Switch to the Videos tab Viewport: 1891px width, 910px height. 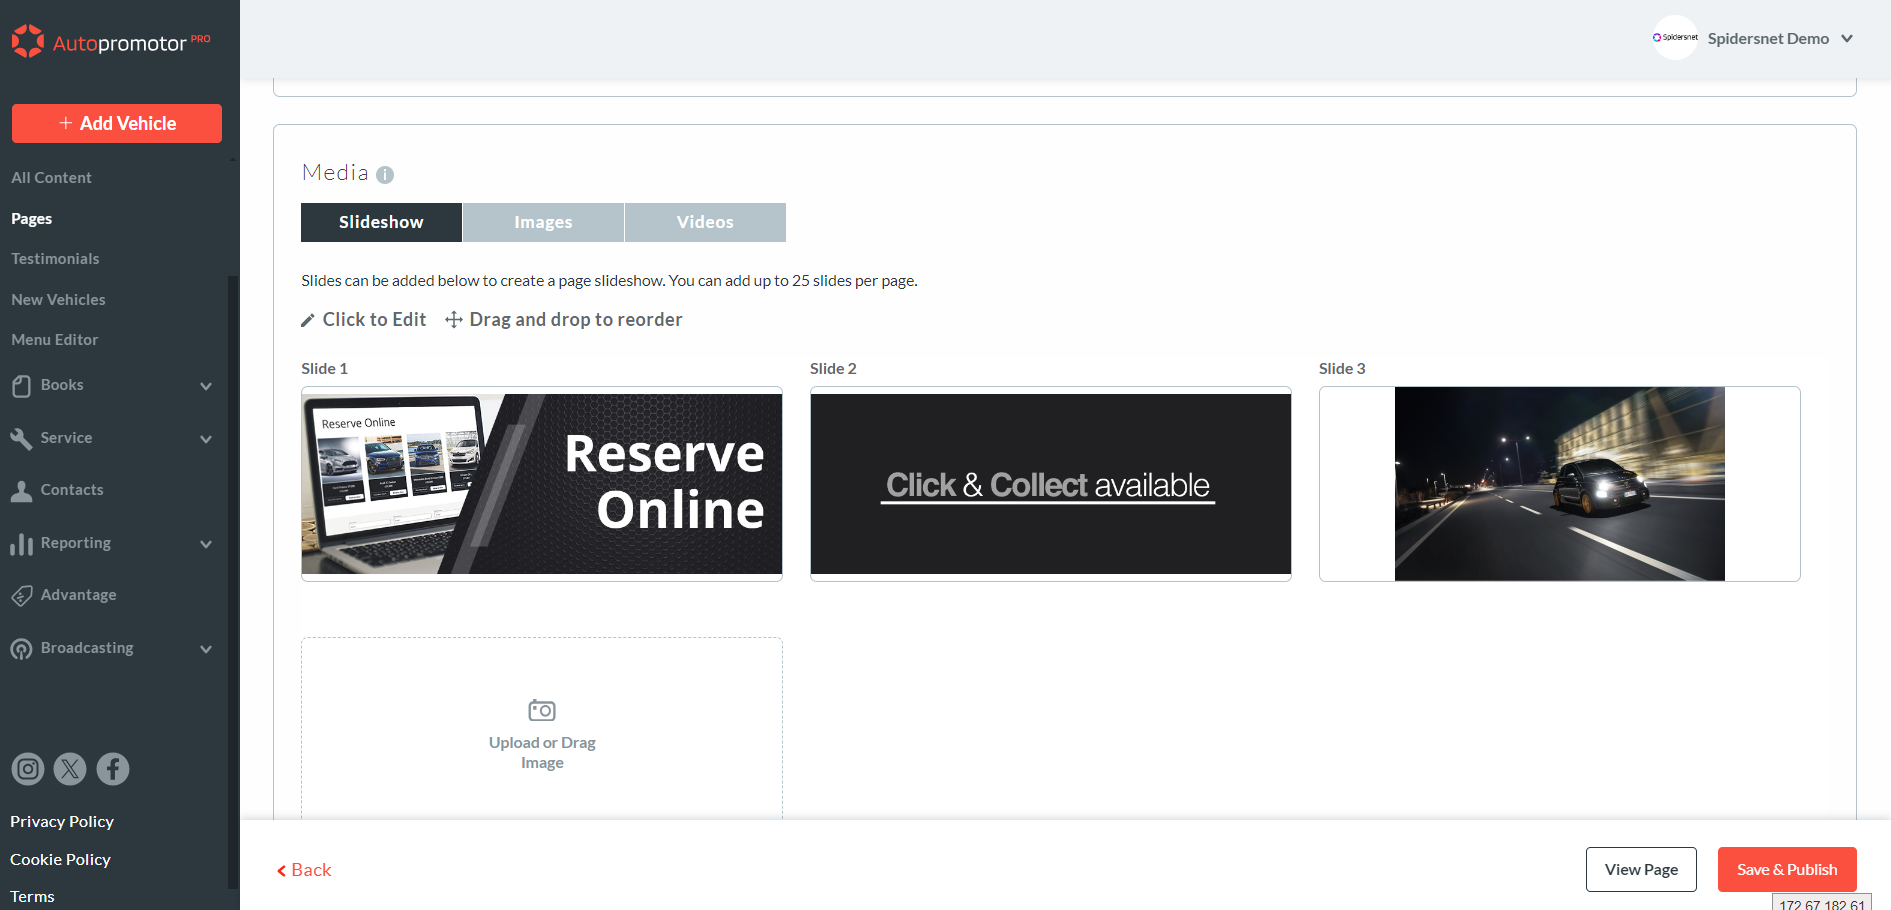coord(705,222)
